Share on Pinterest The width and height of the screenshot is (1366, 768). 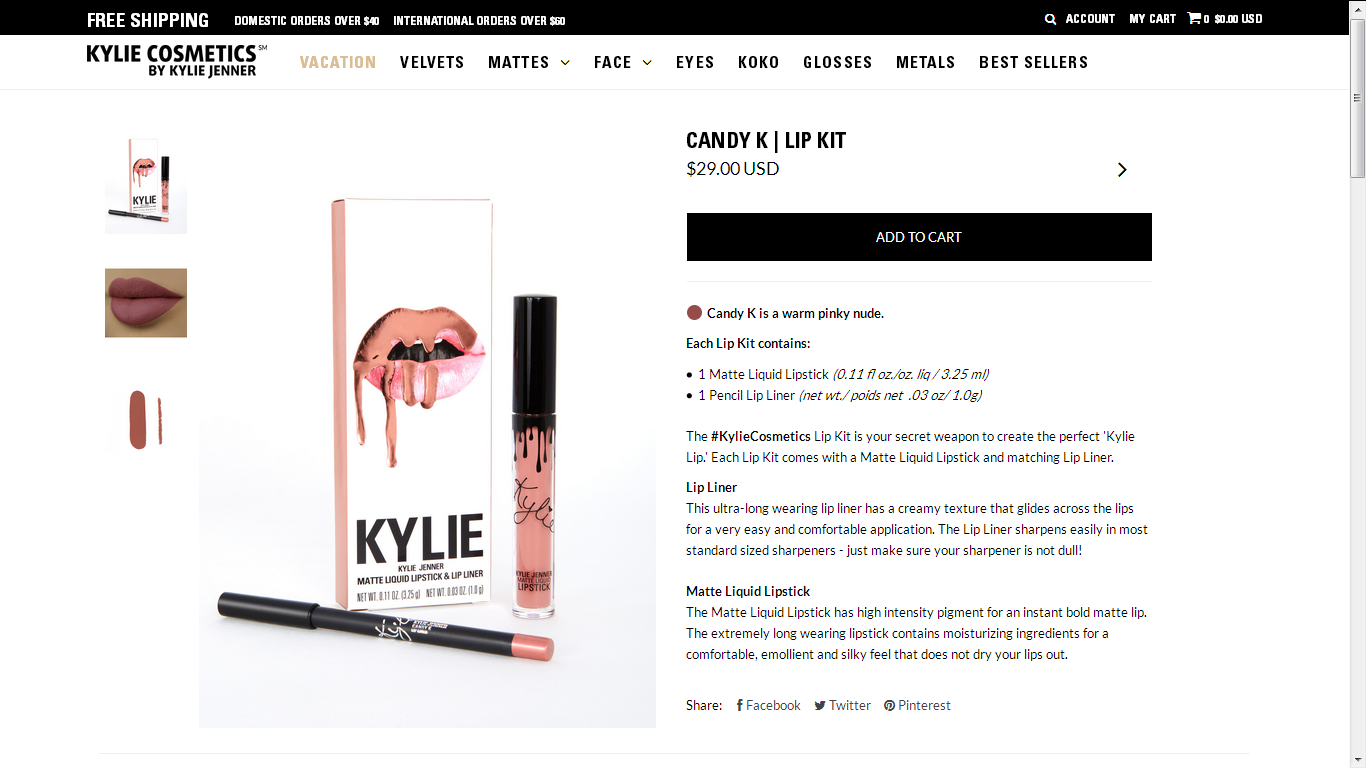[x=917, y=705]
